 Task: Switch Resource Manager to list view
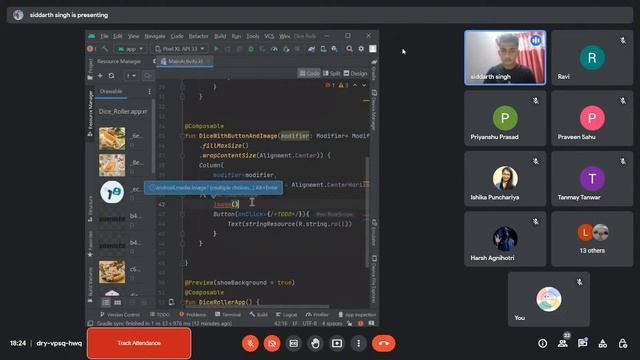106,302
